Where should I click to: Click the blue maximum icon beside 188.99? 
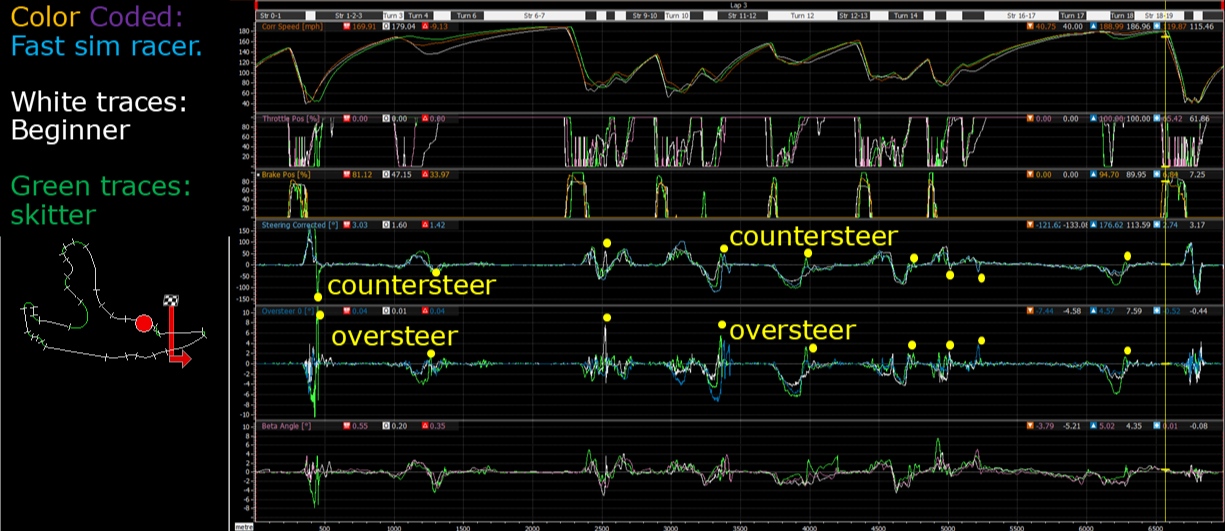(1094, 27)
